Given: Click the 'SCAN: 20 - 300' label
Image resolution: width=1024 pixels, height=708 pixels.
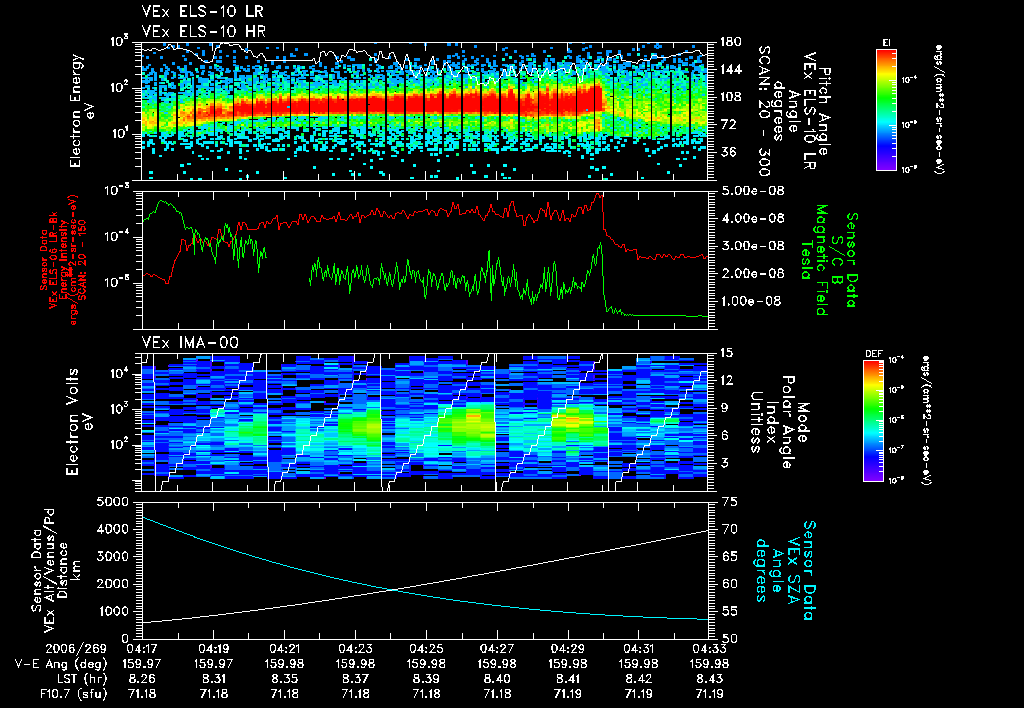Looking at the screenshot, I should pyautogui.click(x=763, y=111).
